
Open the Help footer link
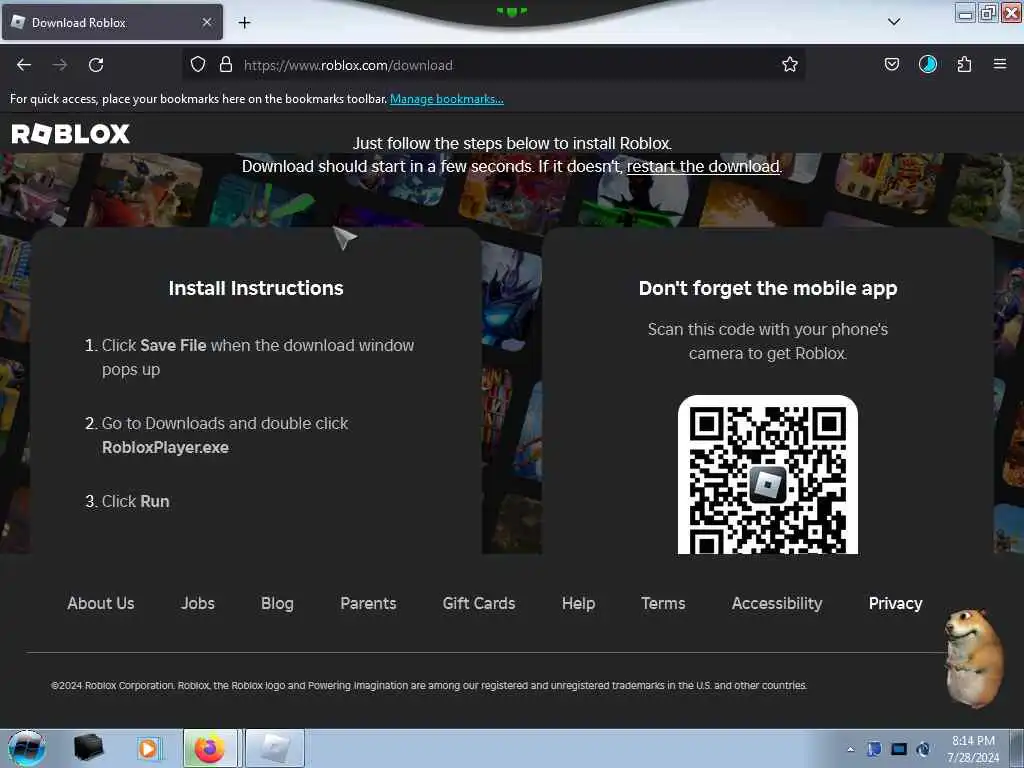[578, 603]
